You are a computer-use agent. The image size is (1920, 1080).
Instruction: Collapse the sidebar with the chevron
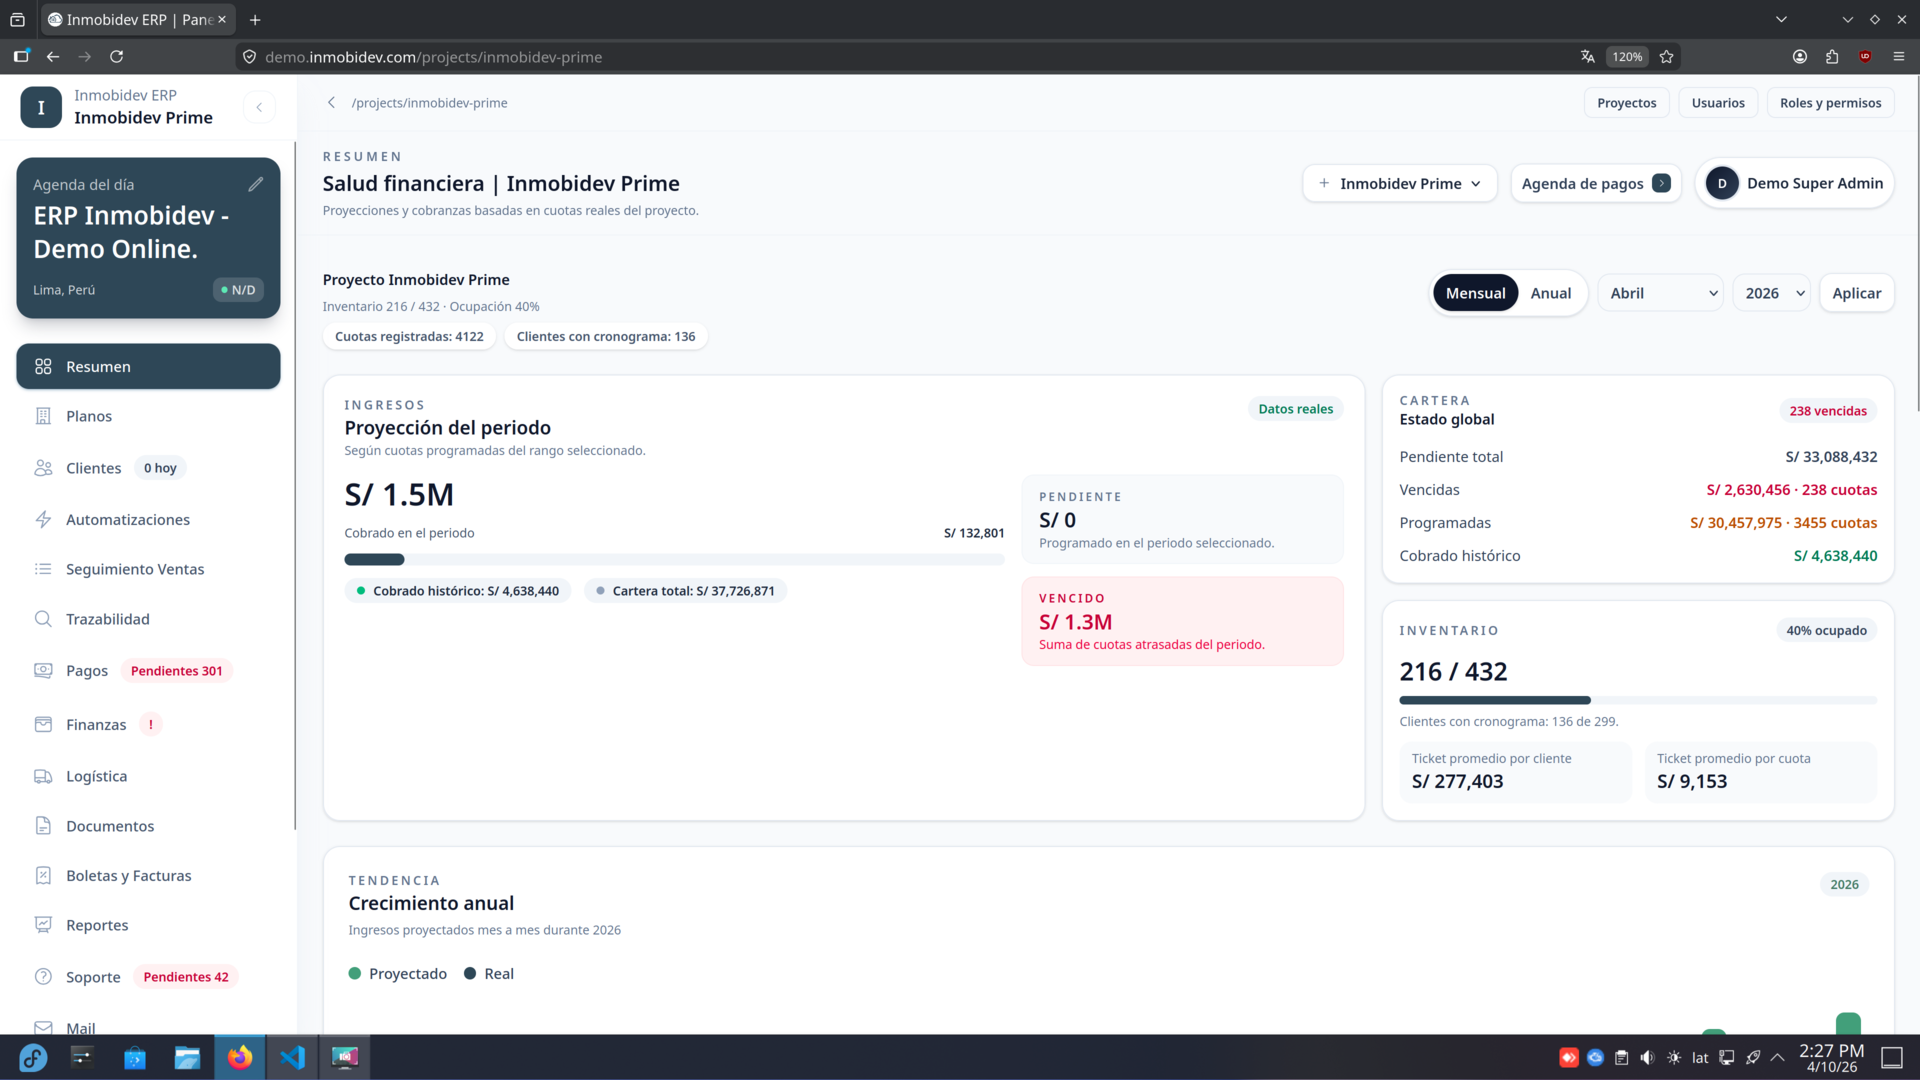(x=259, y=107)
